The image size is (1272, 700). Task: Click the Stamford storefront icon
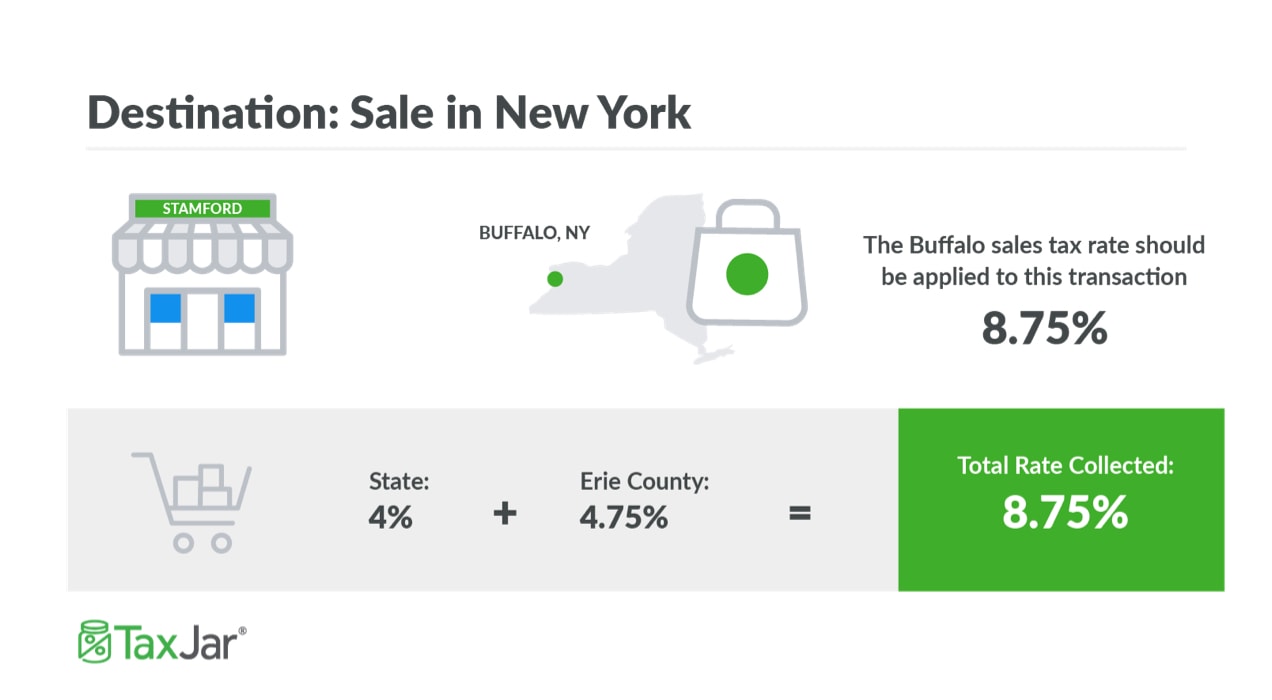click(203, 274)
